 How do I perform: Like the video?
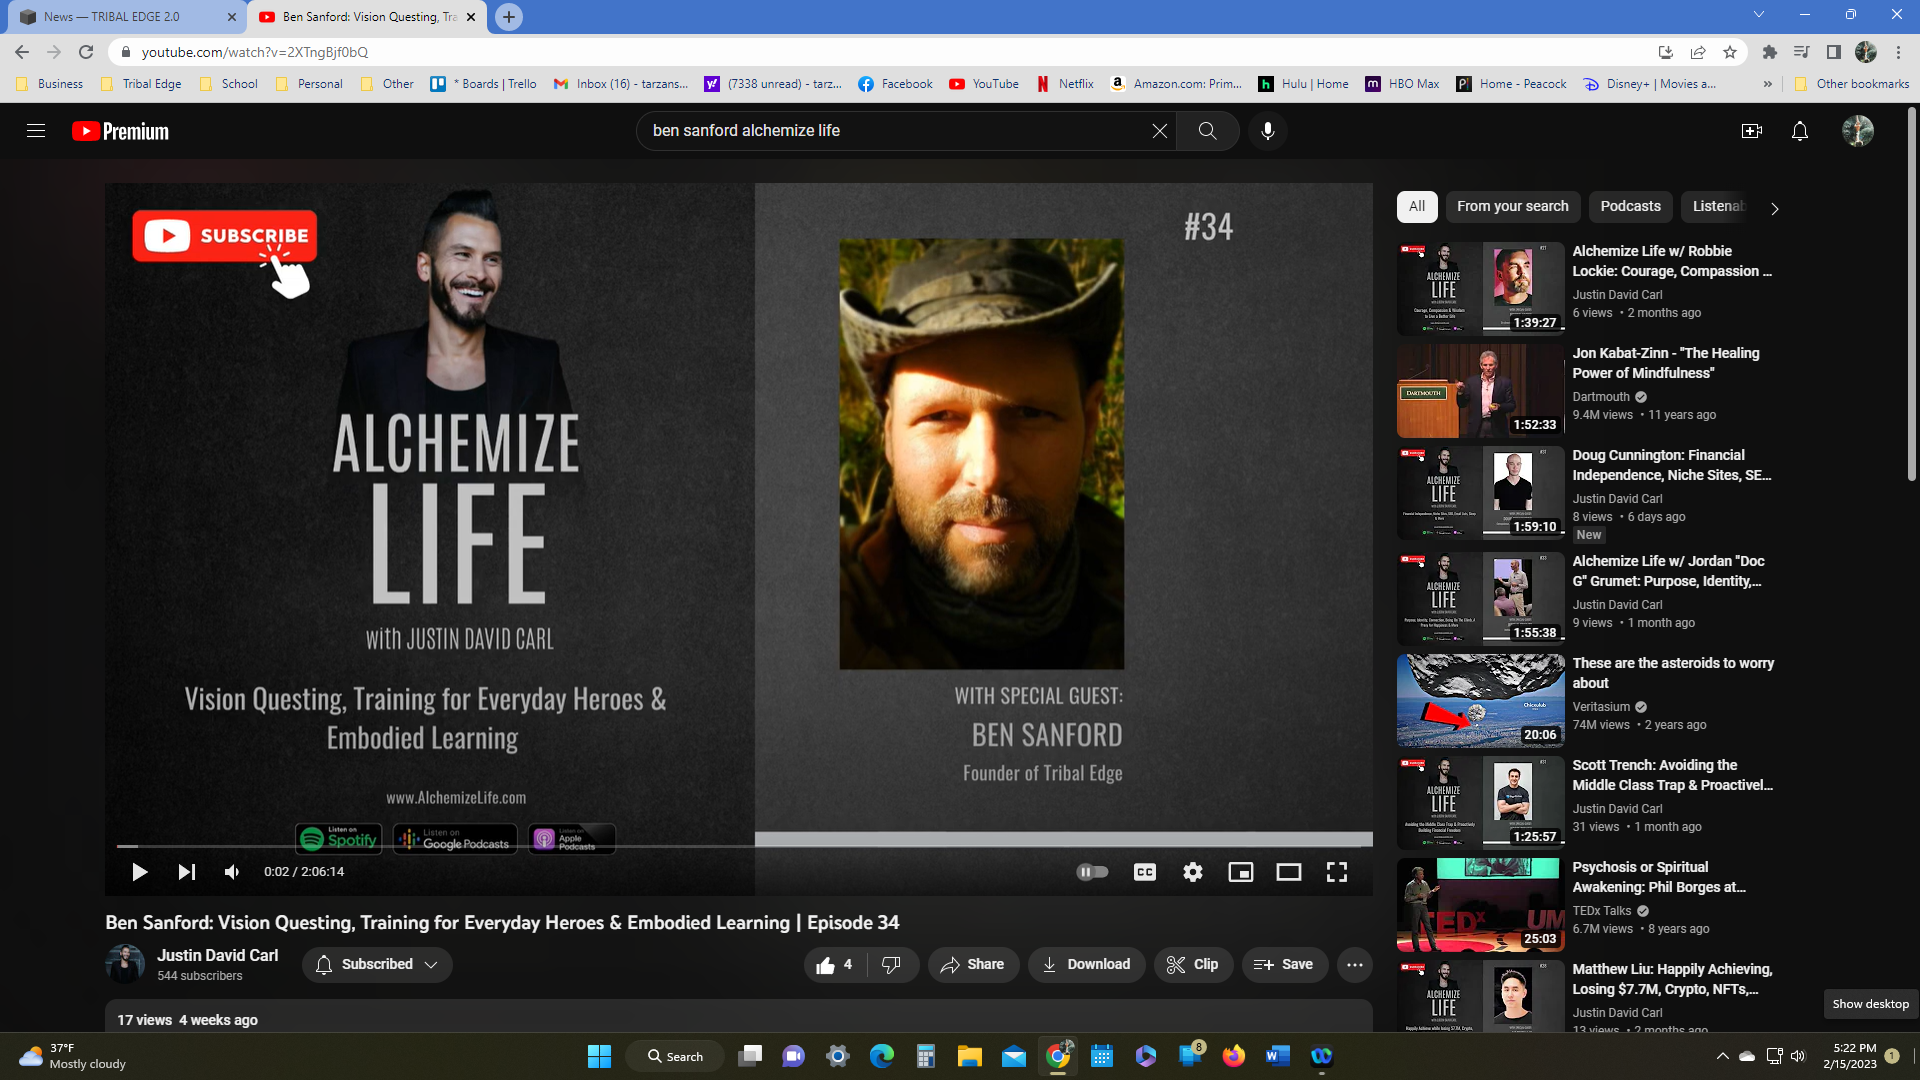[x=834, y=965]
